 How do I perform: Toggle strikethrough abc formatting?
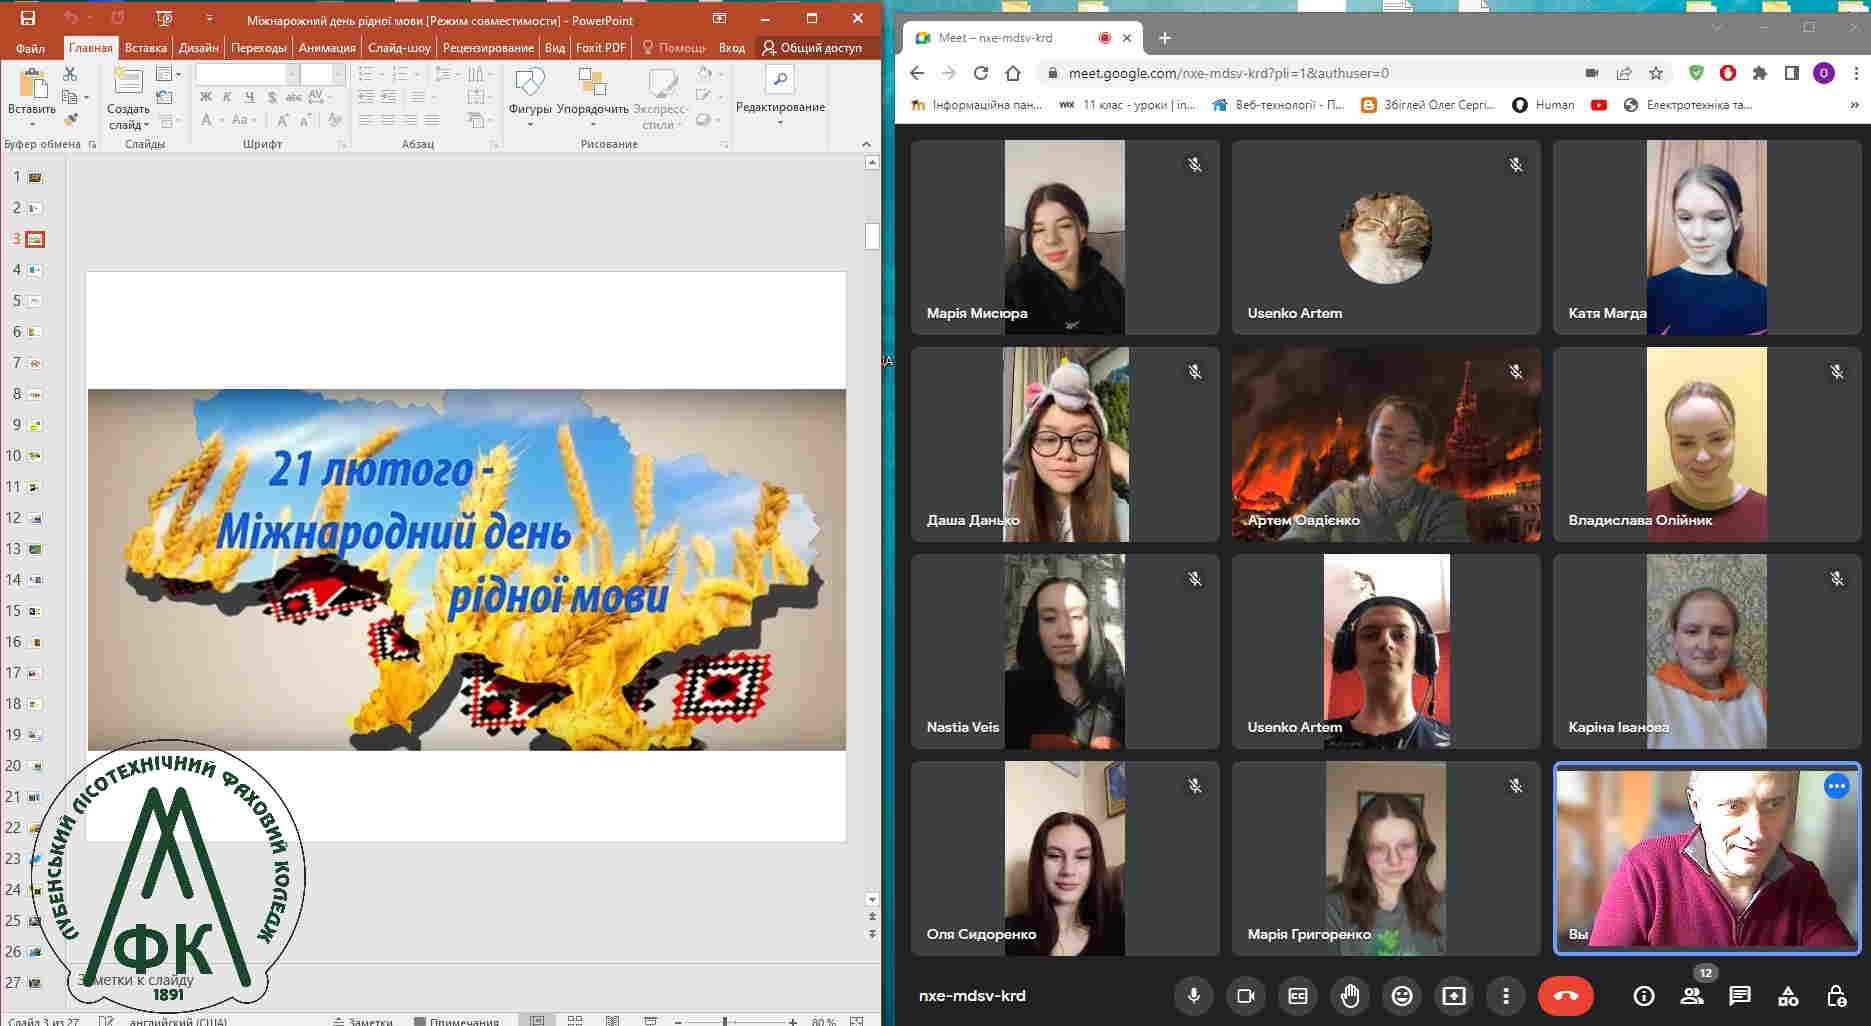[294, 97]
